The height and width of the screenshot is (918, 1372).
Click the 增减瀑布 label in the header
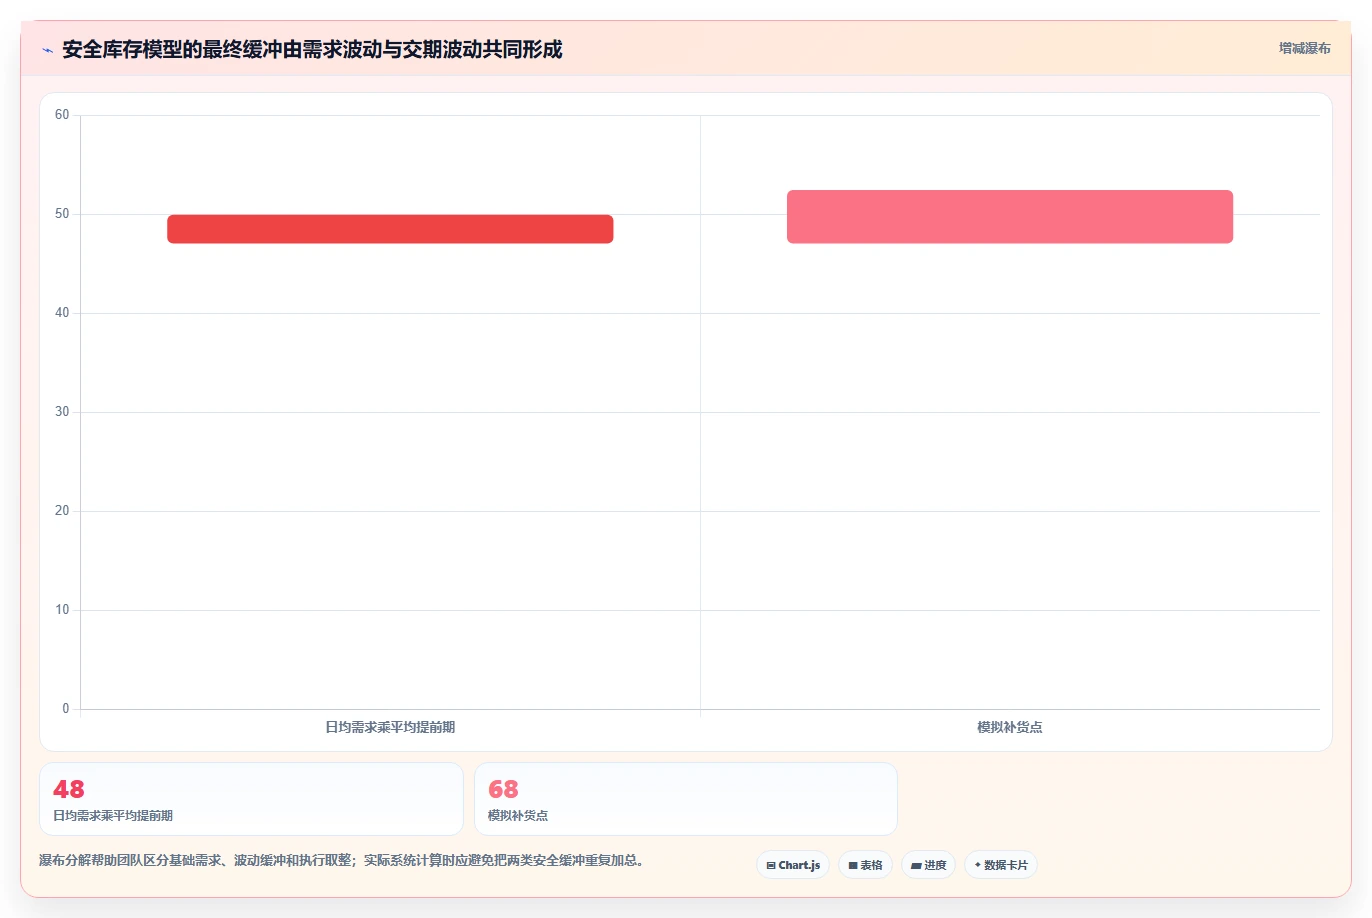pos(1304,48)
